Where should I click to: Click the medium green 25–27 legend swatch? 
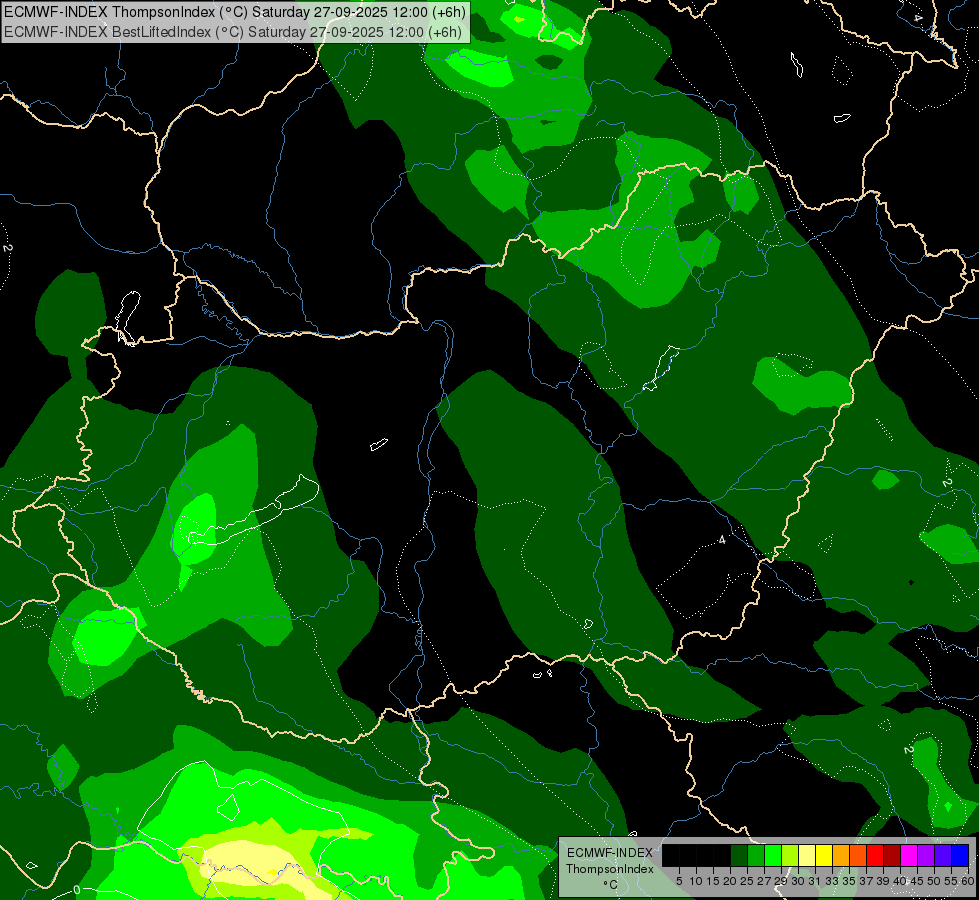756,855
